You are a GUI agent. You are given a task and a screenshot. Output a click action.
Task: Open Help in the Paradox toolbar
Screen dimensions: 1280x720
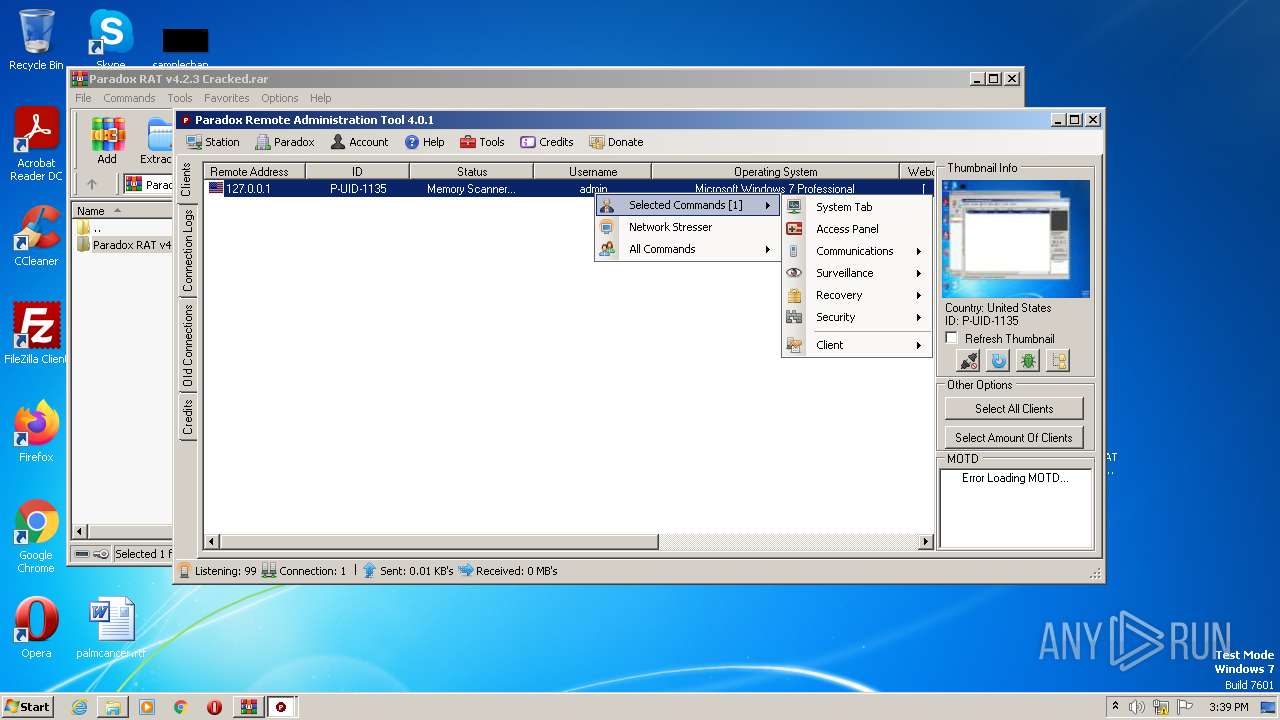(424, 142)
